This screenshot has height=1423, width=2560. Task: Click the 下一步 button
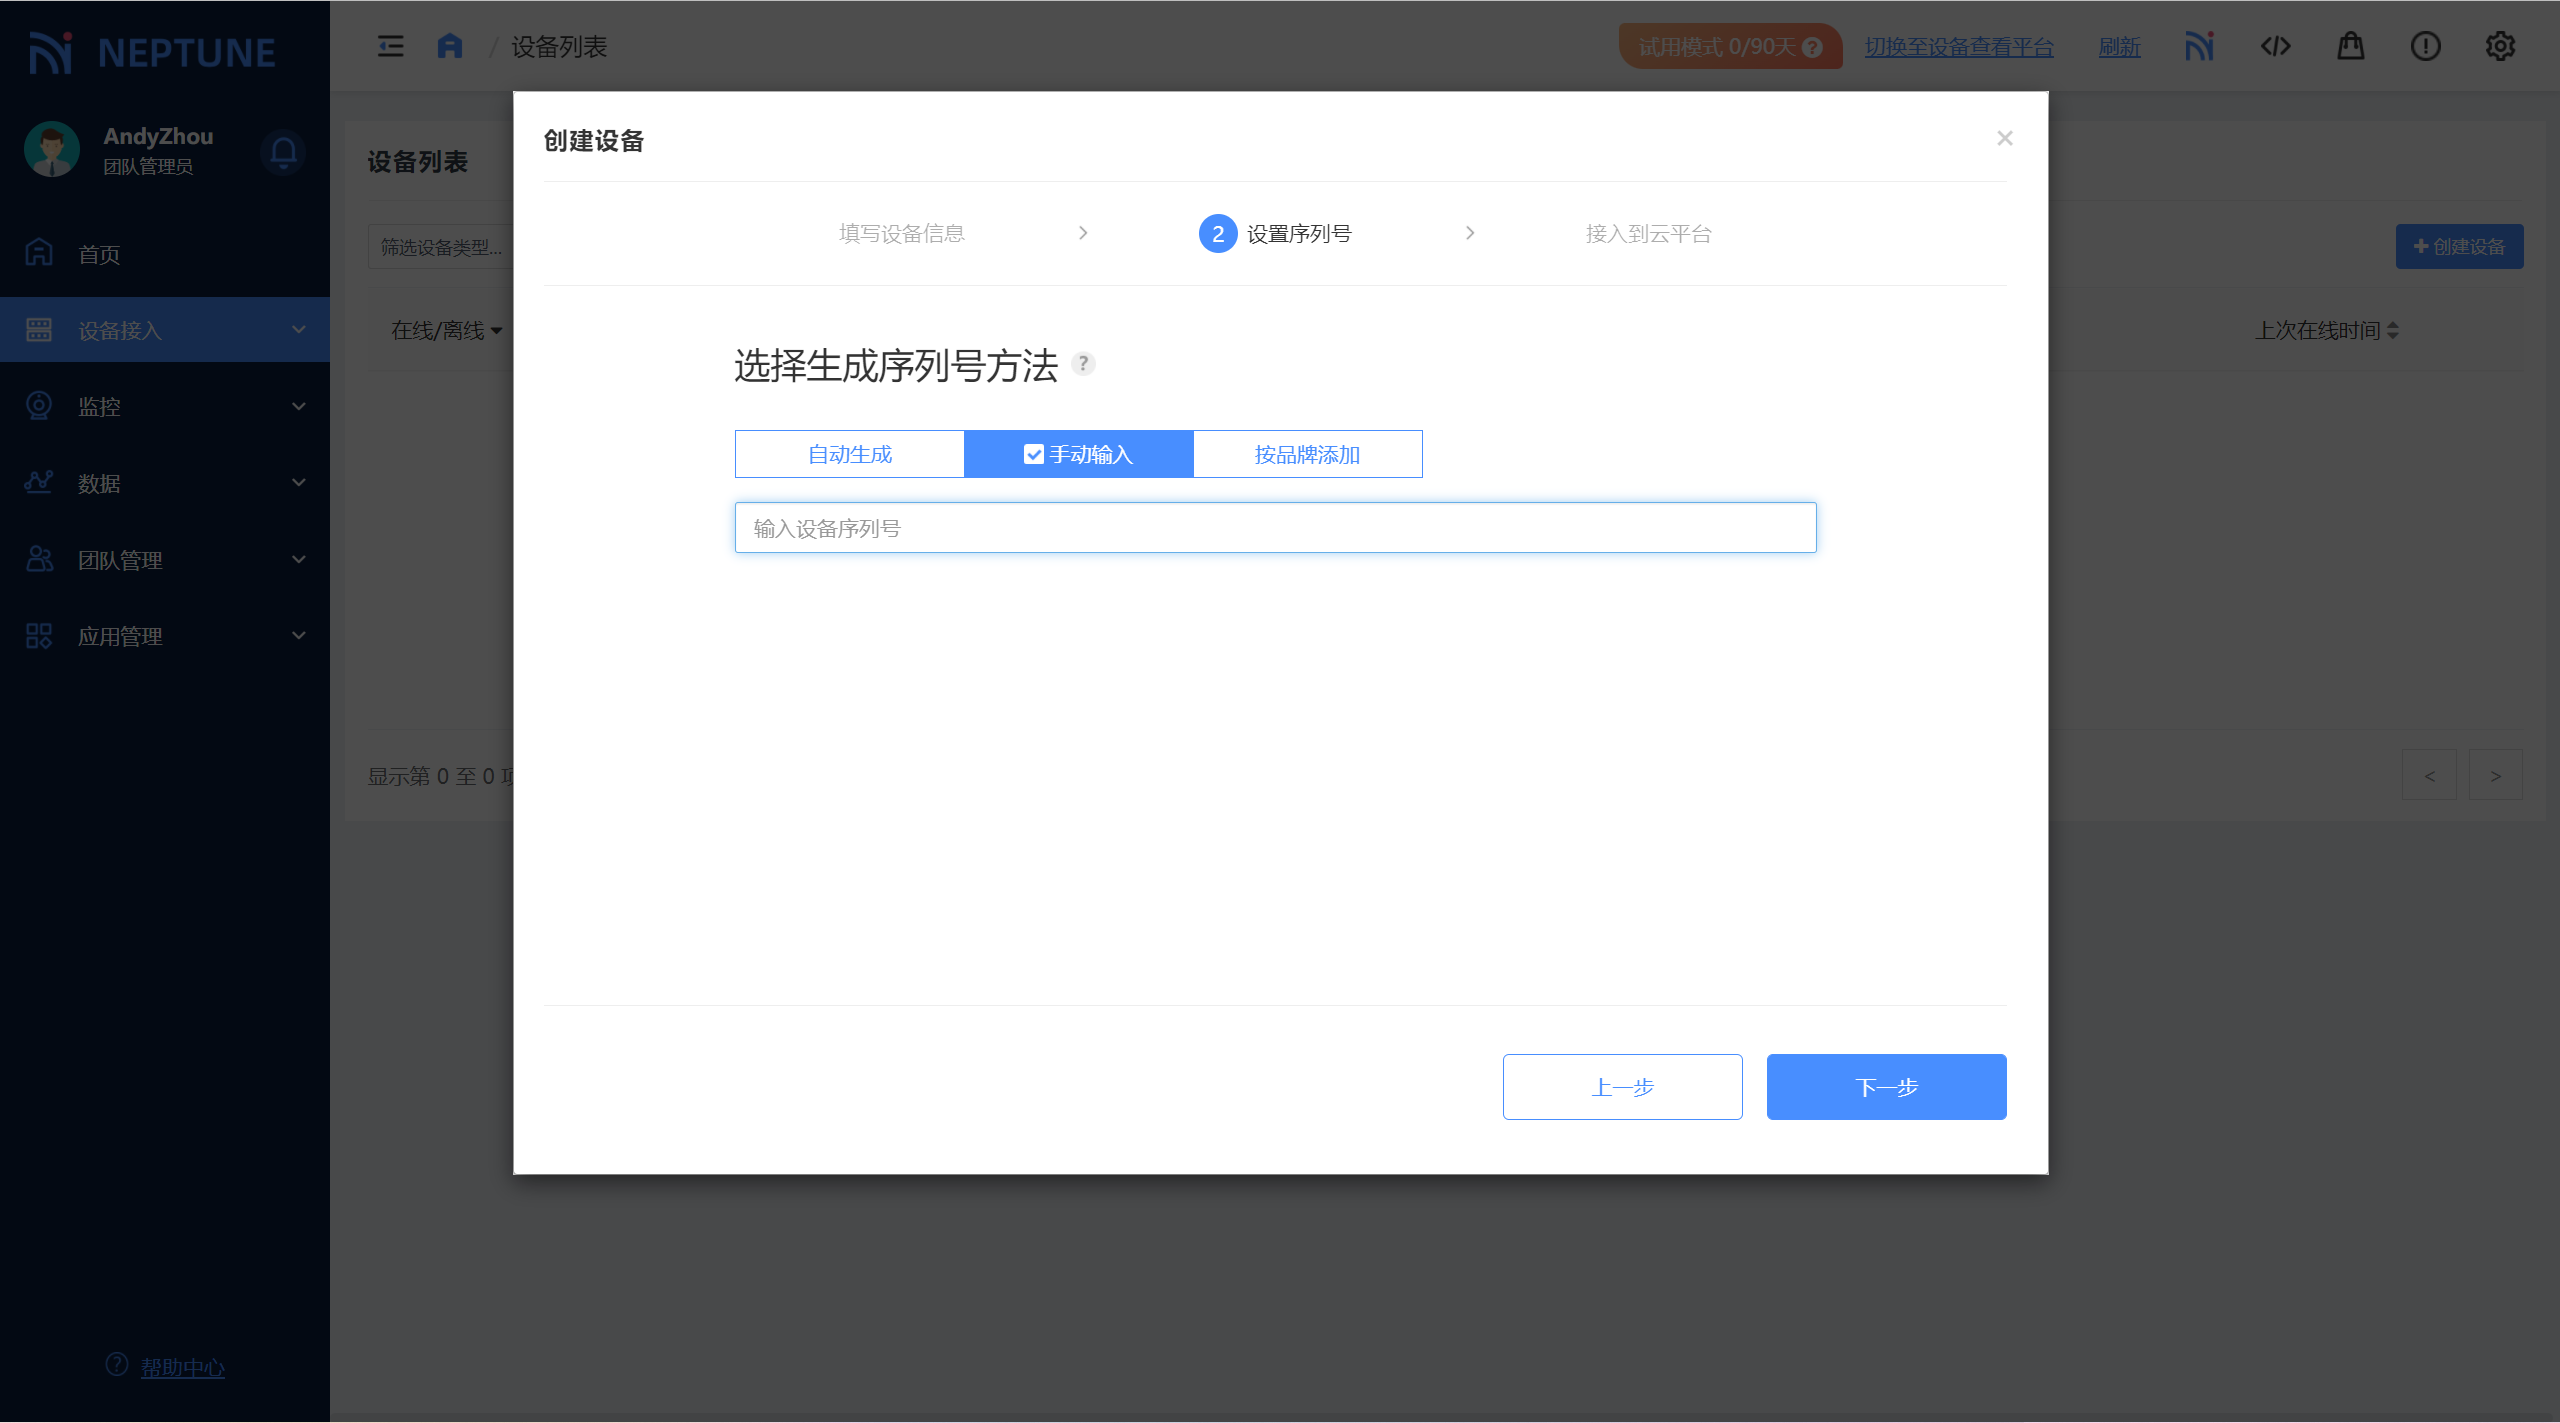(1886, 1087)
